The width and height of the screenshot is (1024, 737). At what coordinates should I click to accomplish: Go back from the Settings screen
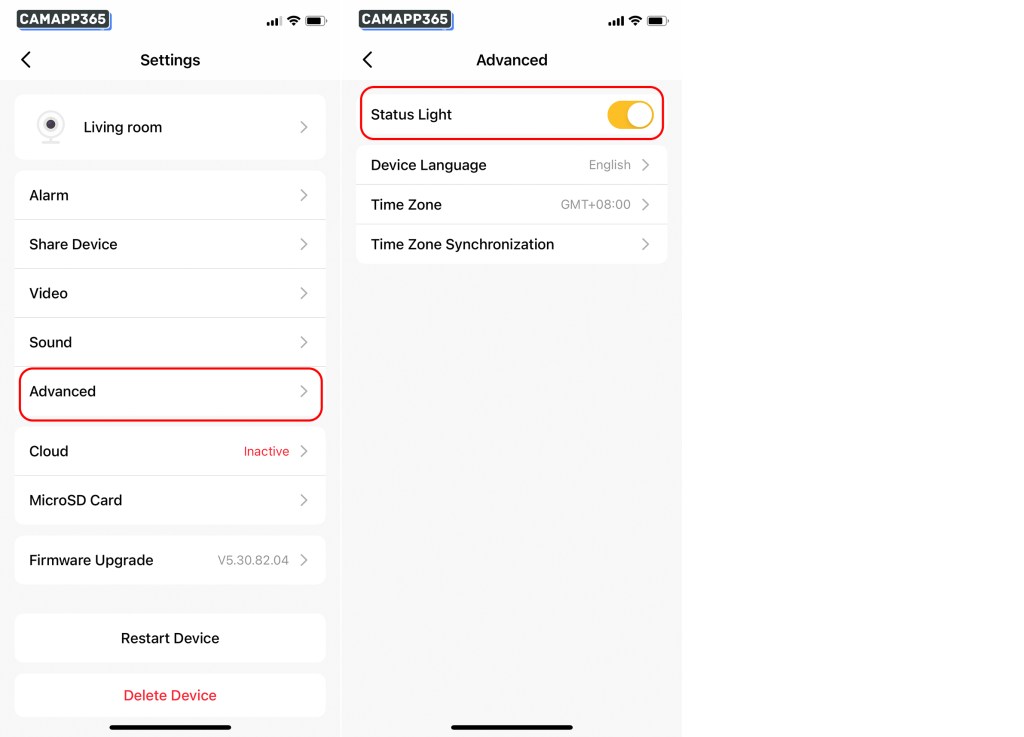26,60
